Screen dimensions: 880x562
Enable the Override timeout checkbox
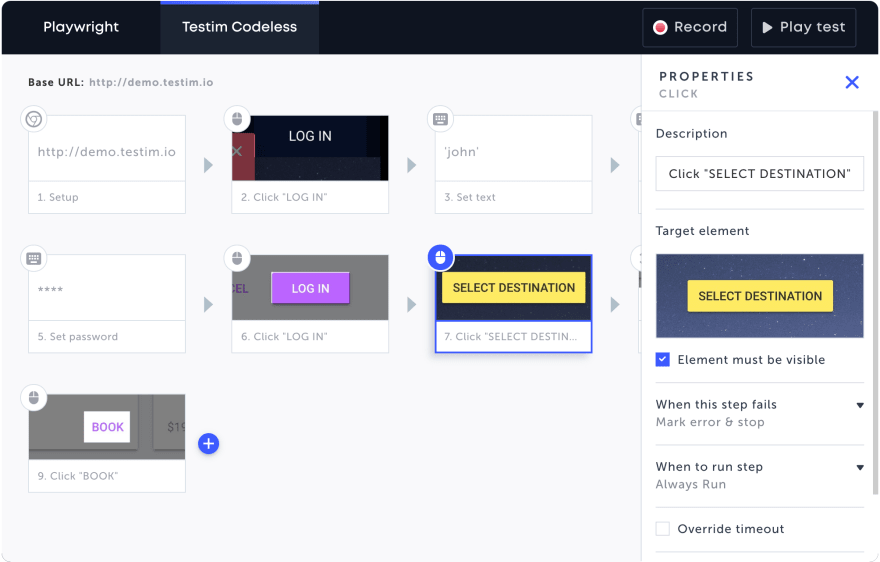click(x=663, y=528)
